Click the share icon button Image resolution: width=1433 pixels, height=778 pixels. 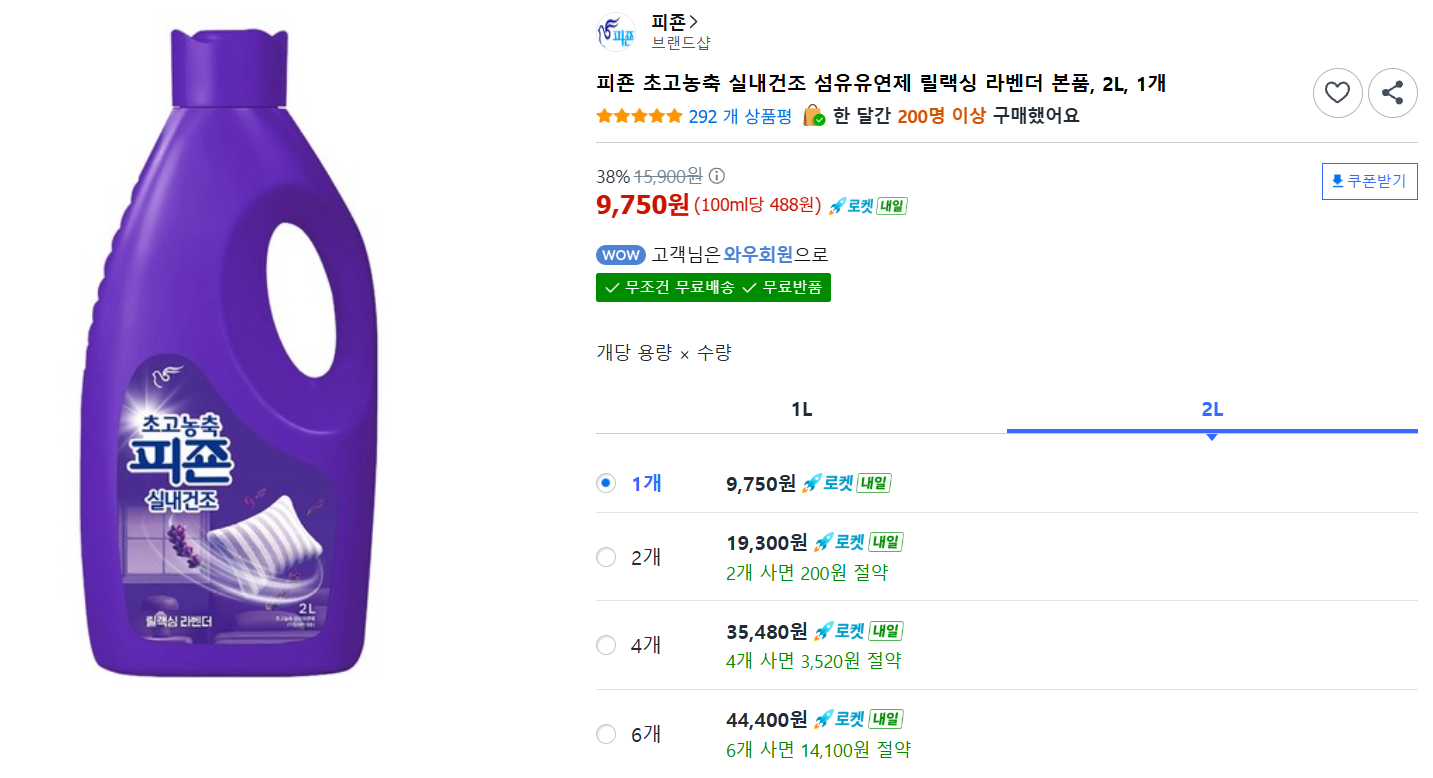pyautogui.click(x=1392, y=94)
